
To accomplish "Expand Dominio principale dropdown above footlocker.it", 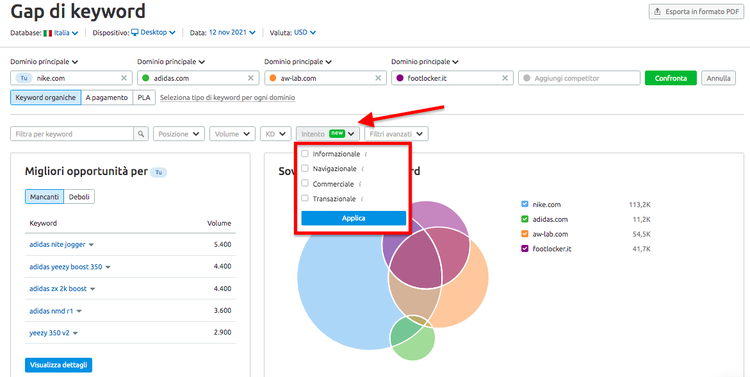I will (425, 62).
